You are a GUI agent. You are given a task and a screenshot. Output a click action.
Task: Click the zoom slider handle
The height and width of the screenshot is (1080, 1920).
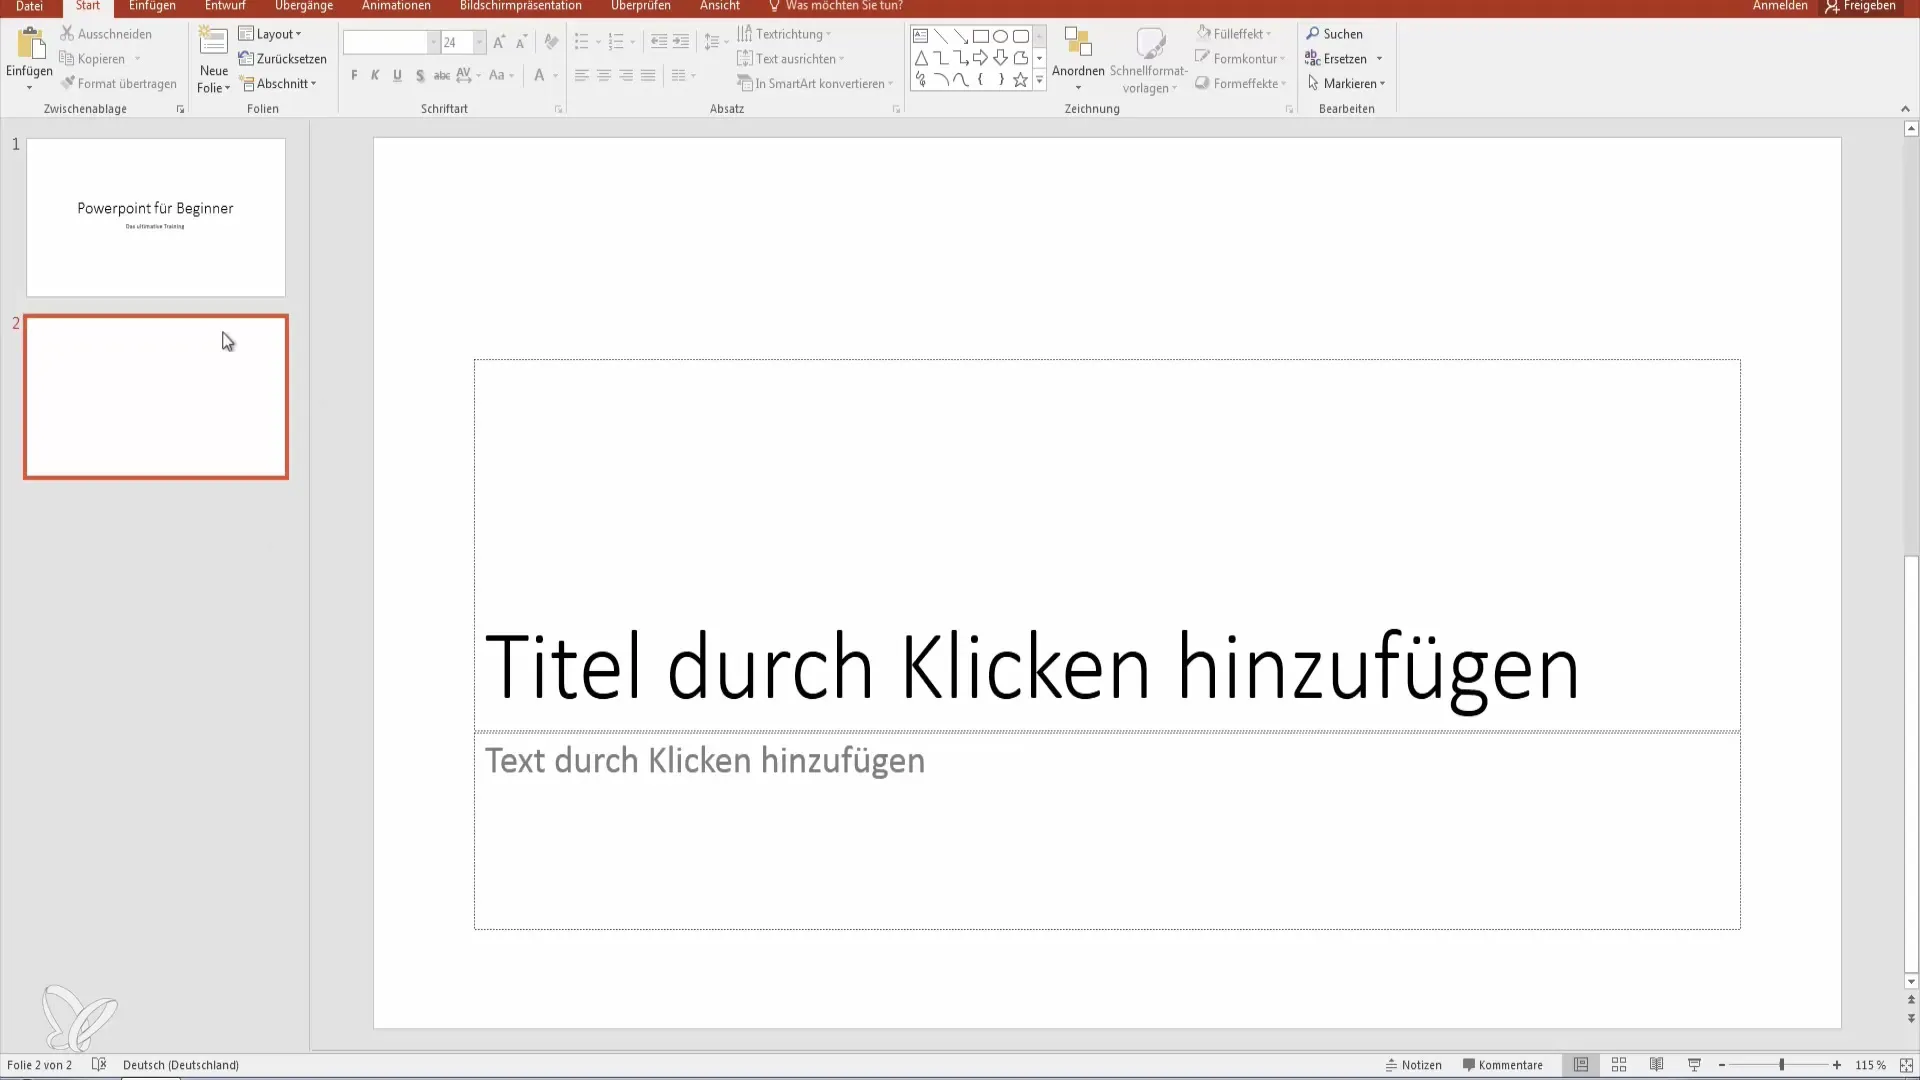pyautogui.click(x=1781, y=1065)
